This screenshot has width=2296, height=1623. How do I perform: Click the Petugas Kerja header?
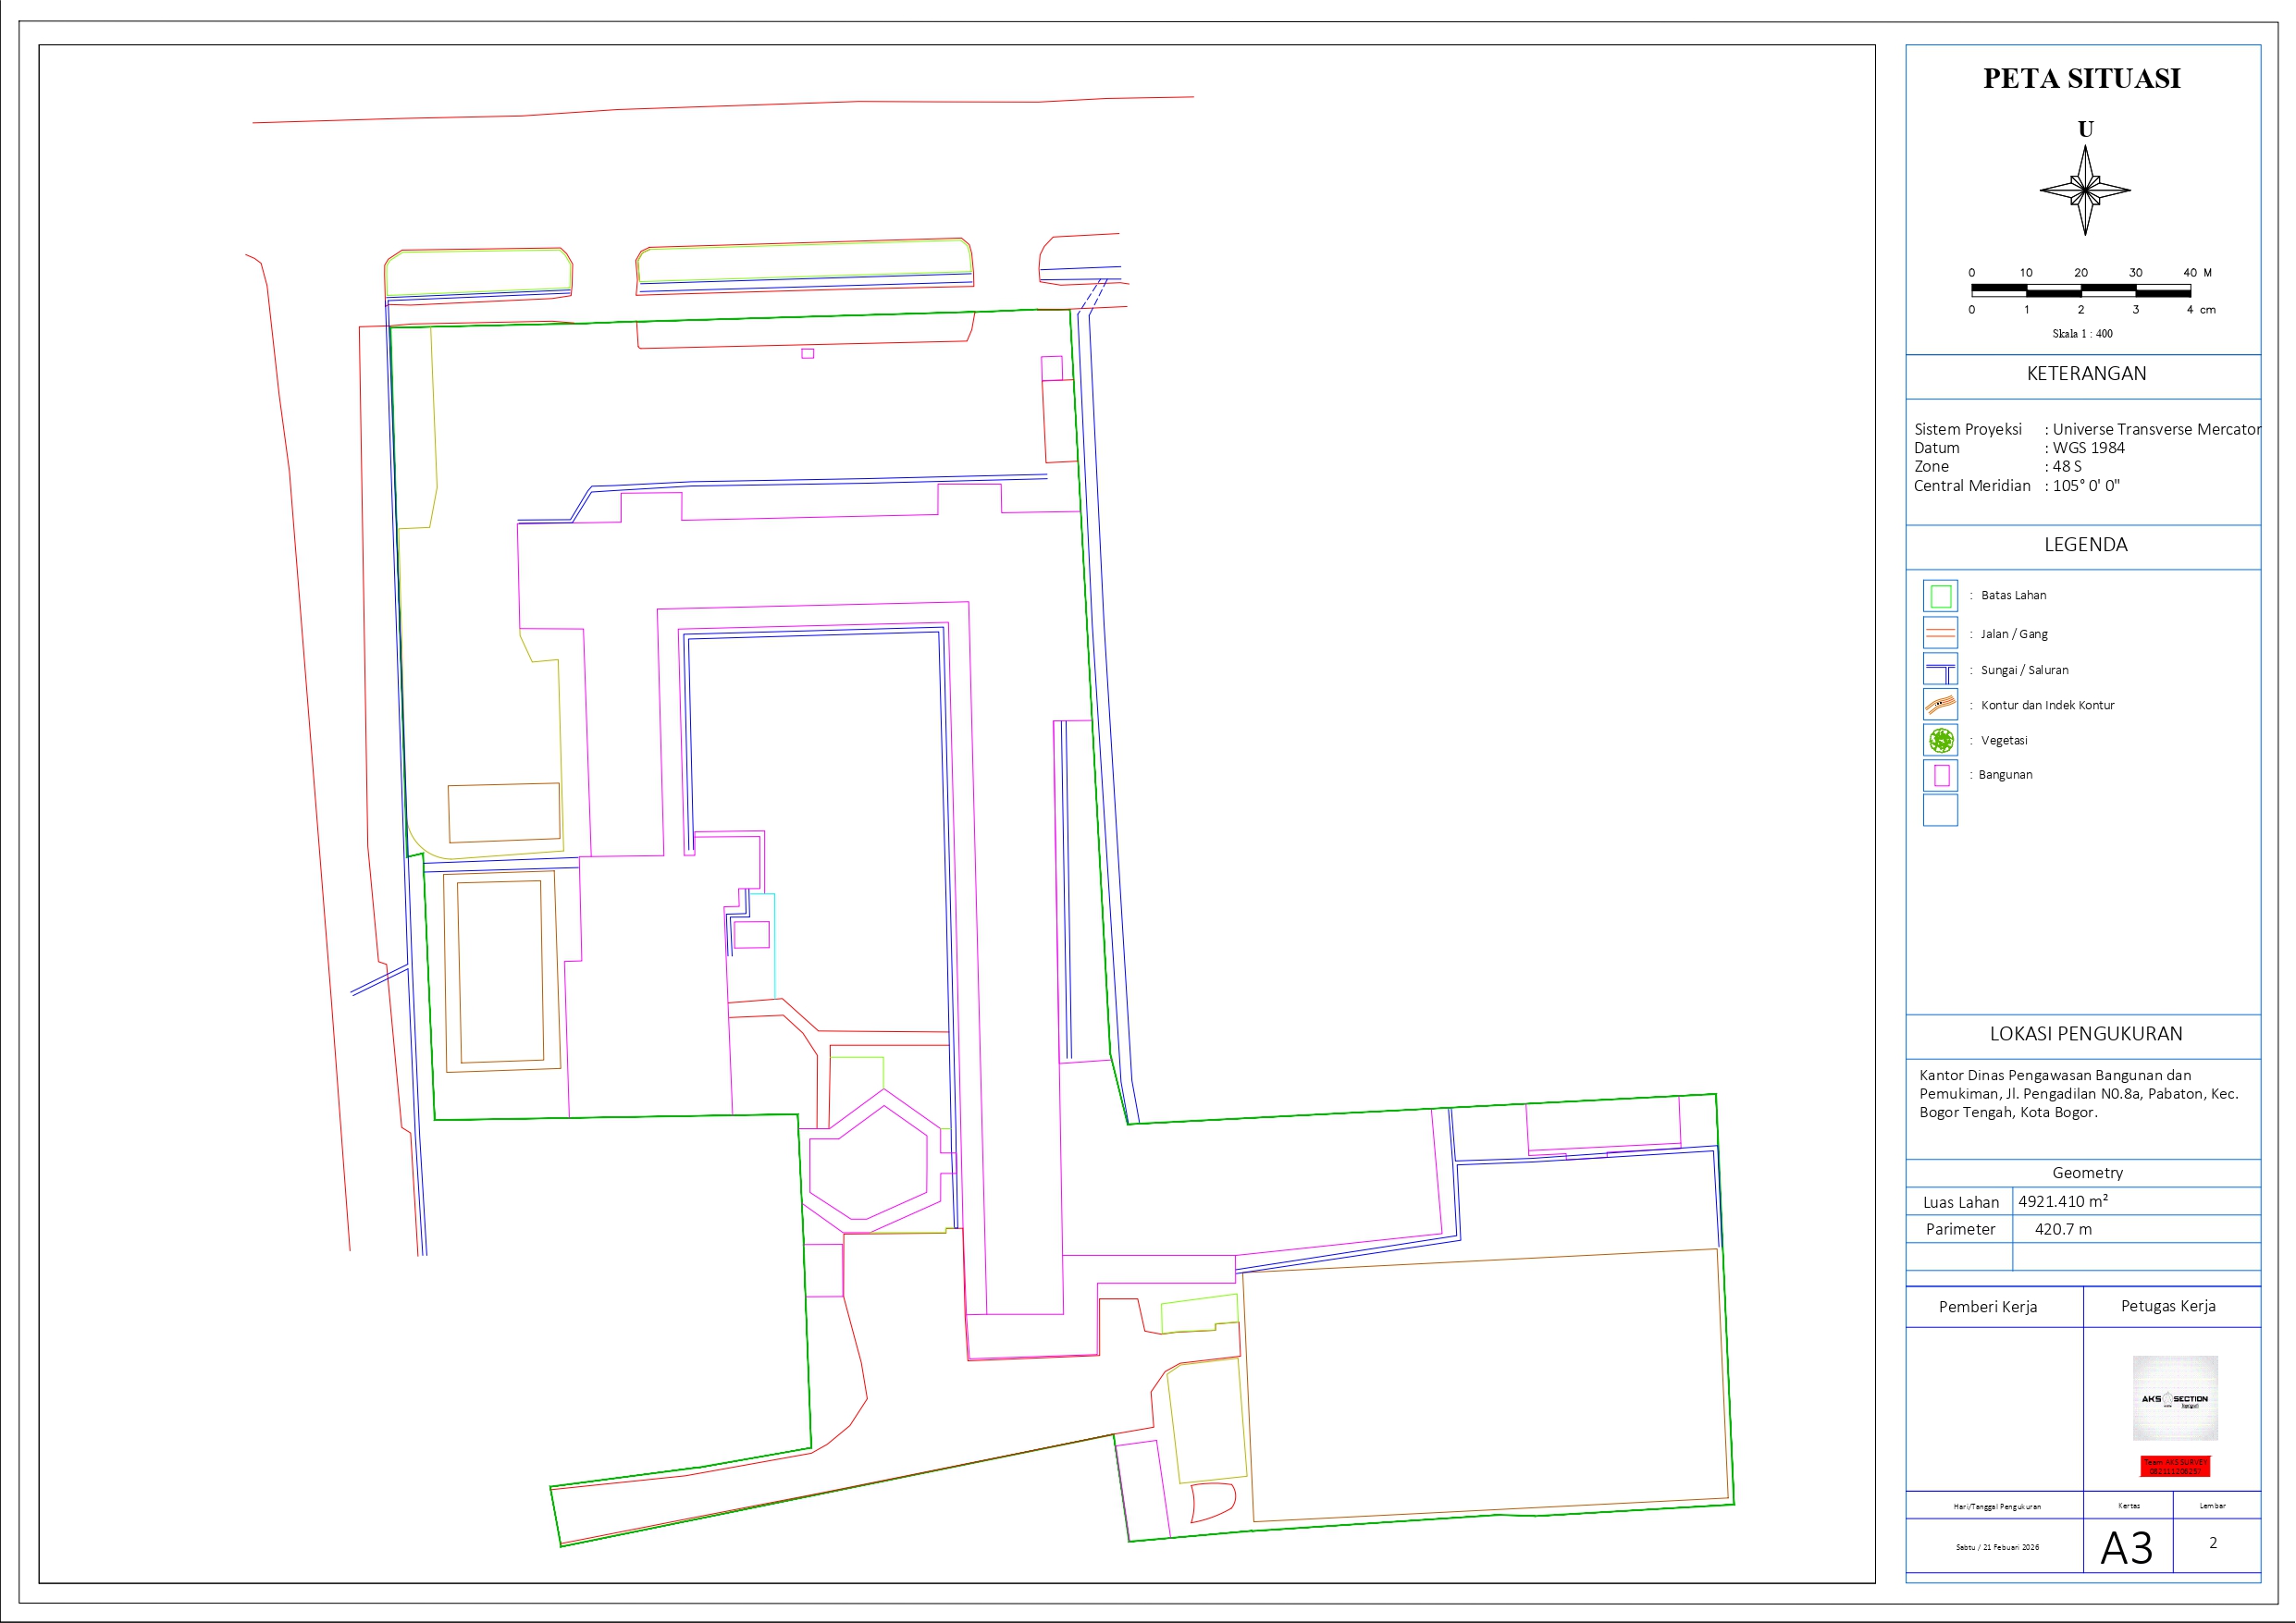[2168, 1306]
